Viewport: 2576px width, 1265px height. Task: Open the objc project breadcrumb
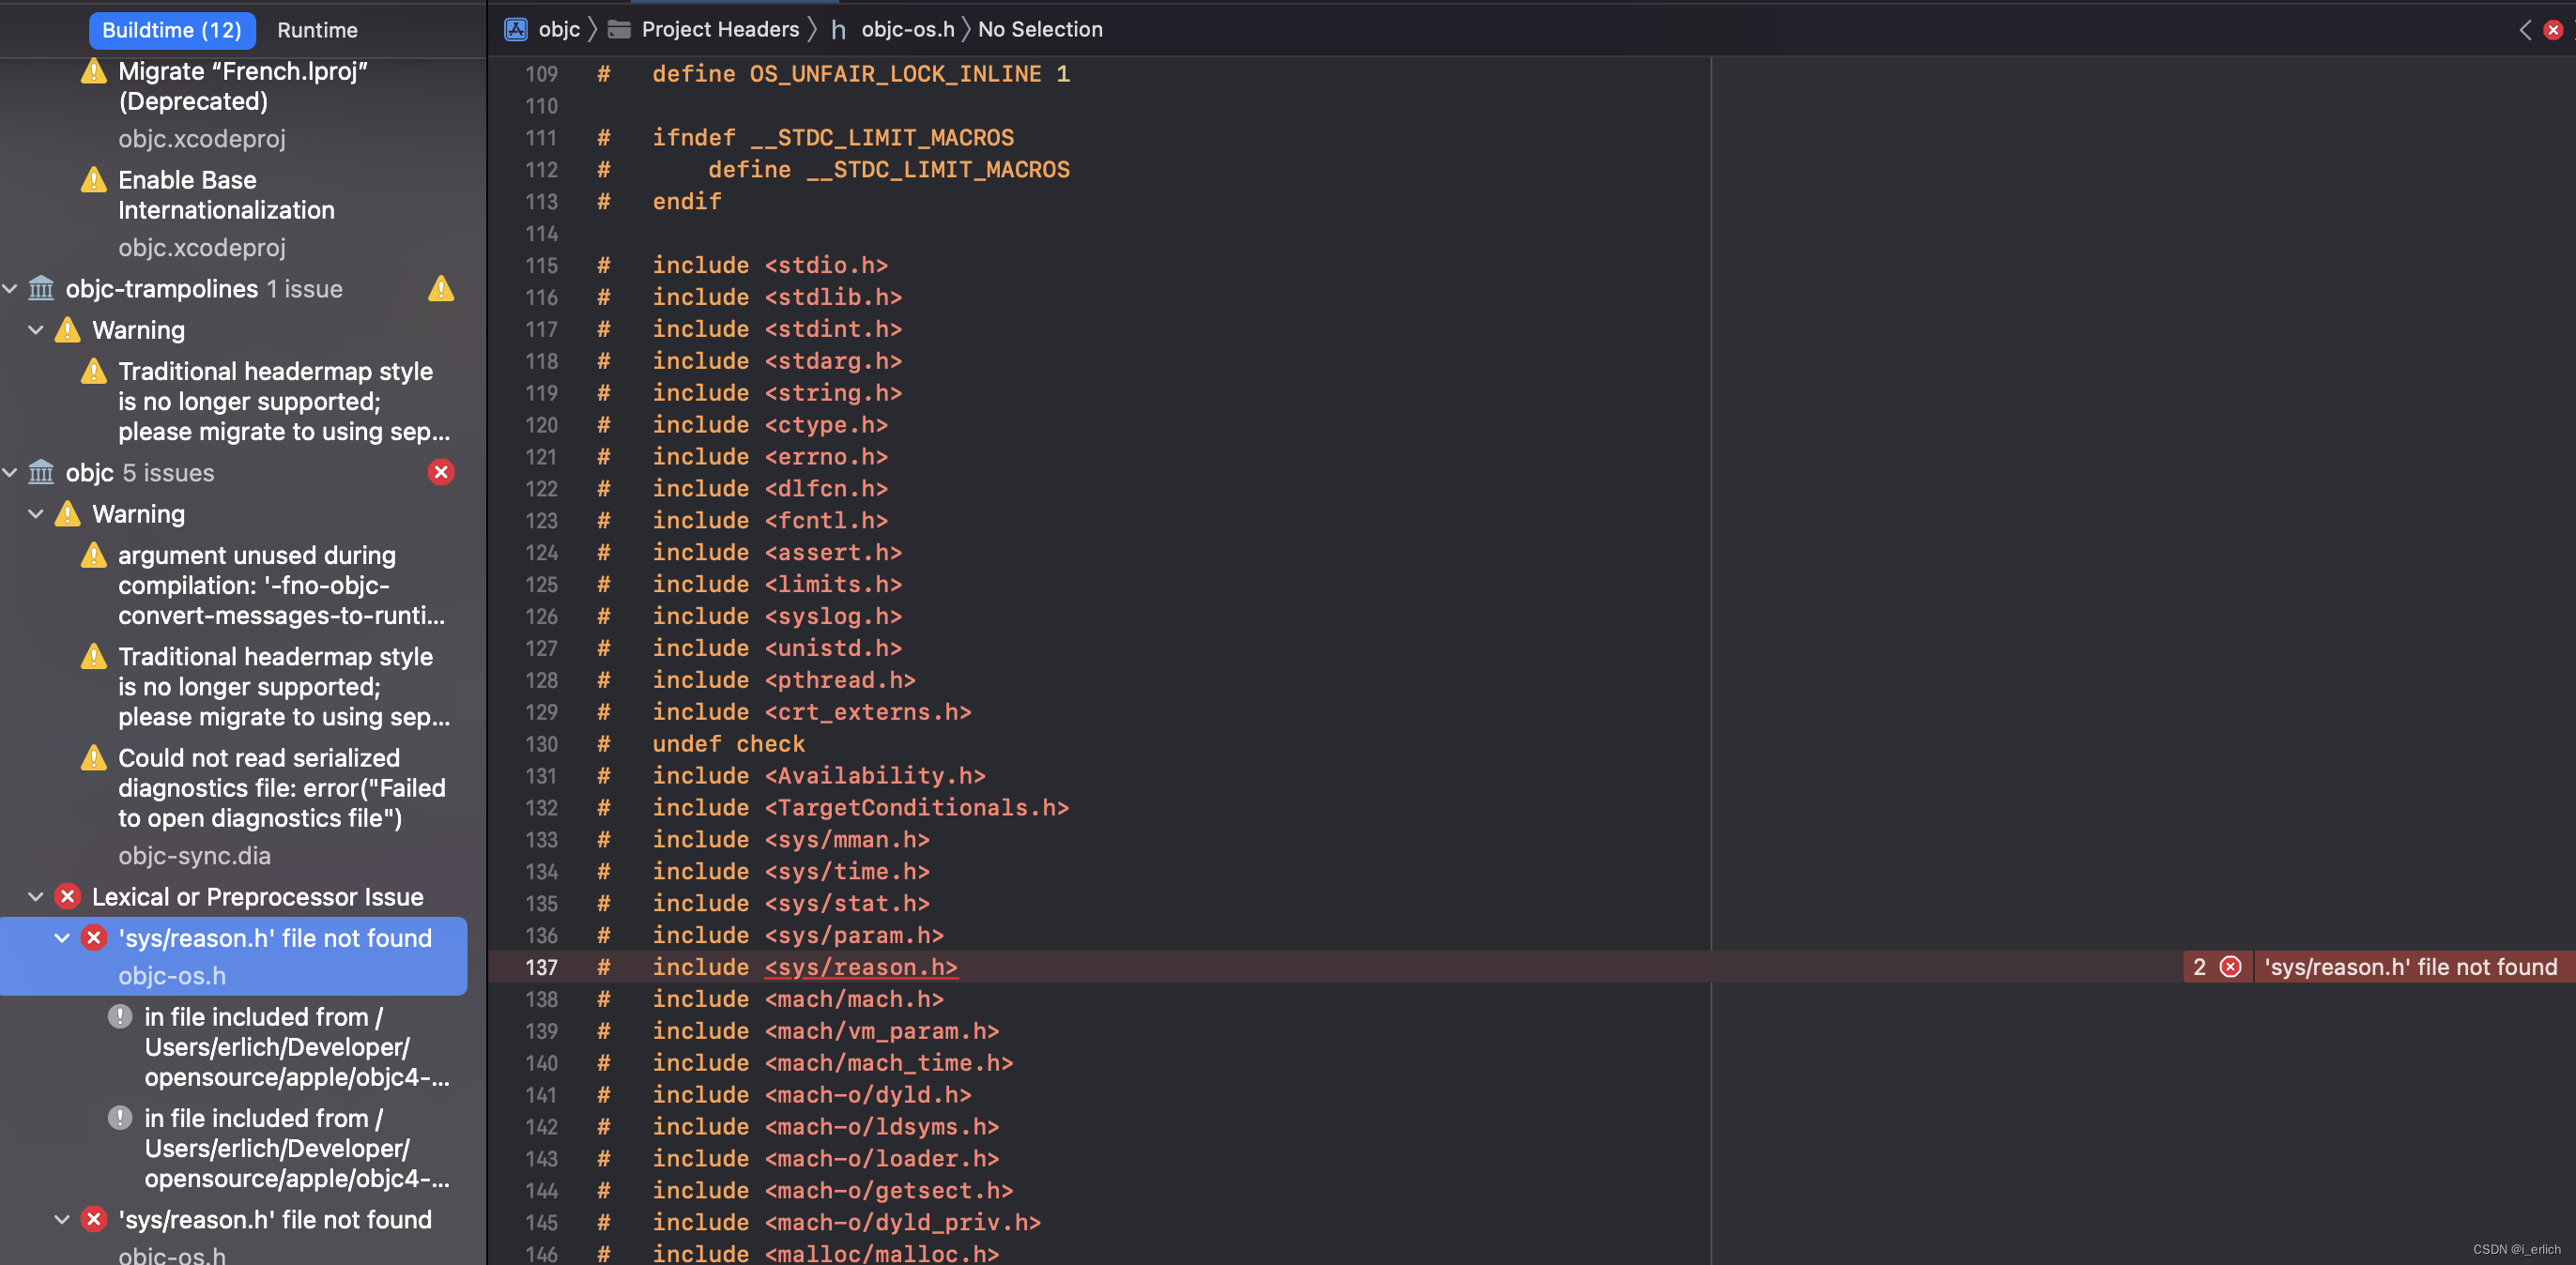point(559,29)
